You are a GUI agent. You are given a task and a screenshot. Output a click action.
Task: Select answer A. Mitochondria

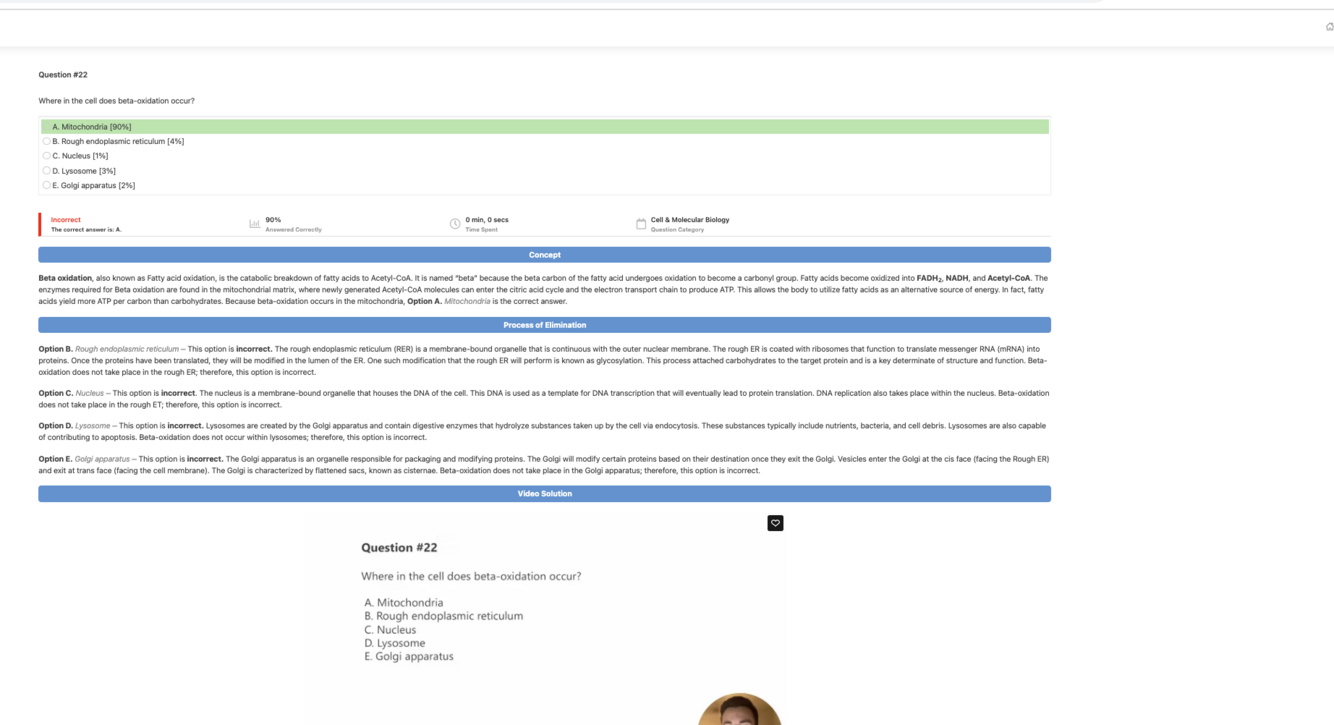tap(545, 127)
